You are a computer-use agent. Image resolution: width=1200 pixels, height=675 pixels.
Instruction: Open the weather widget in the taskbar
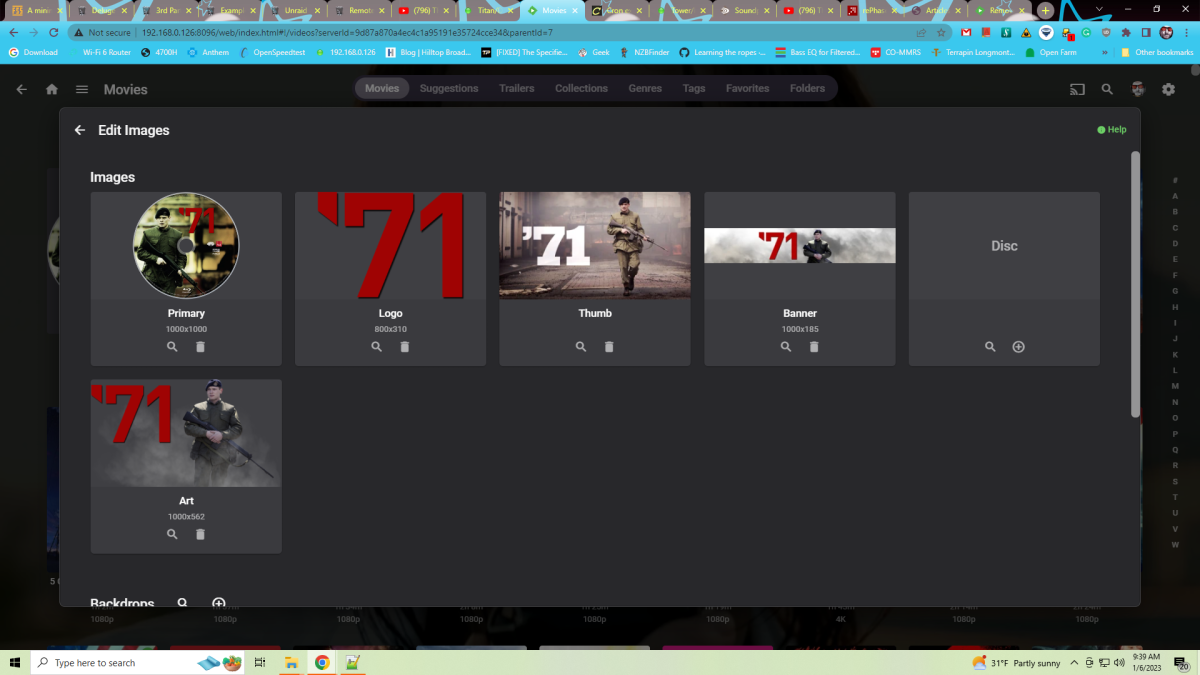(x=1011, y=662)
